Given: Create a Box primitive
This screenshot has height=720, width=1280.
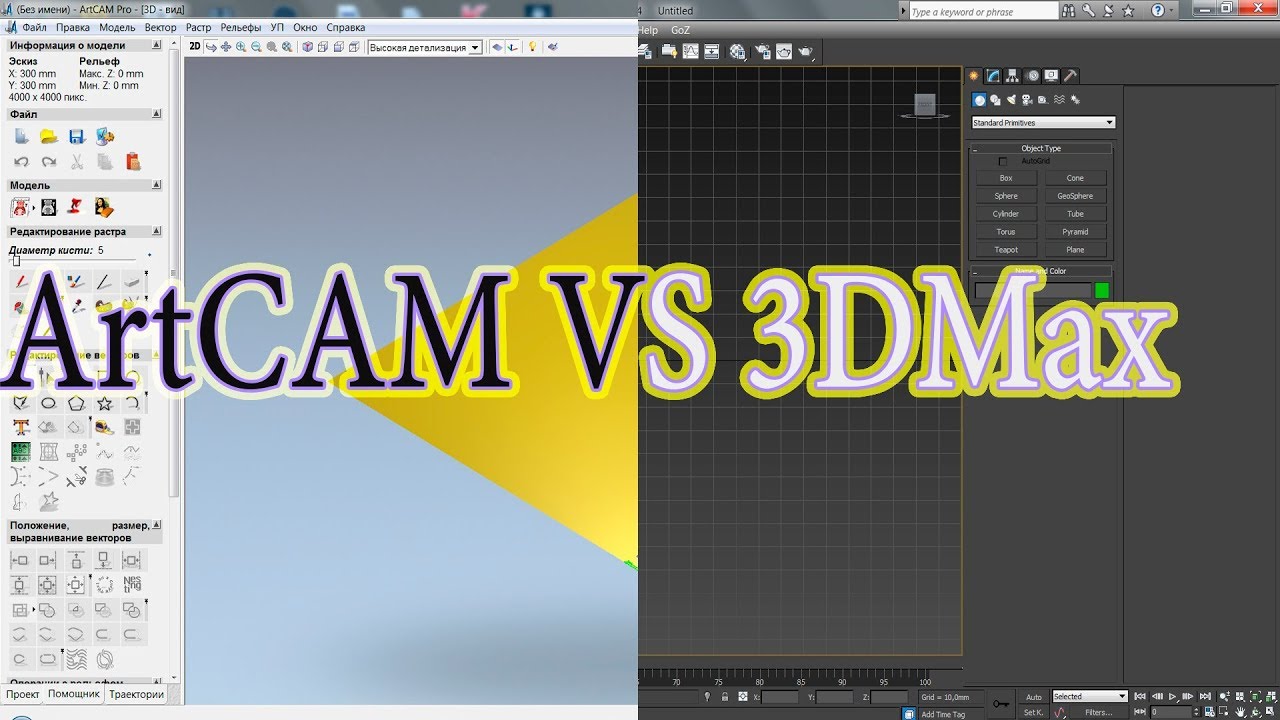Looking at the screenshot, I should click(x=1006, y=178).
